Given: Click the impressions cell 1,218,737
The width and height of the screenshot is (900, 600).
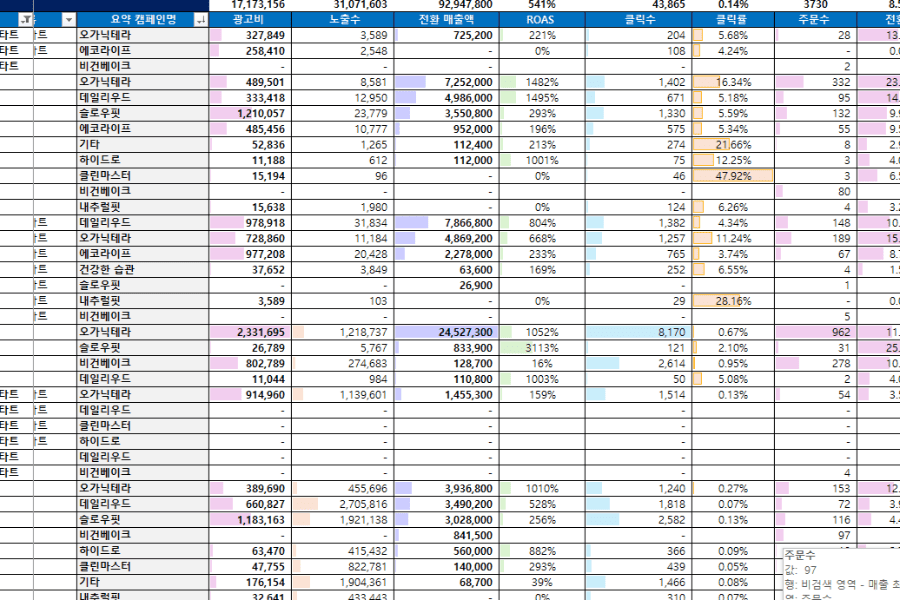Looking at the screenshot, I should (343, 332).
